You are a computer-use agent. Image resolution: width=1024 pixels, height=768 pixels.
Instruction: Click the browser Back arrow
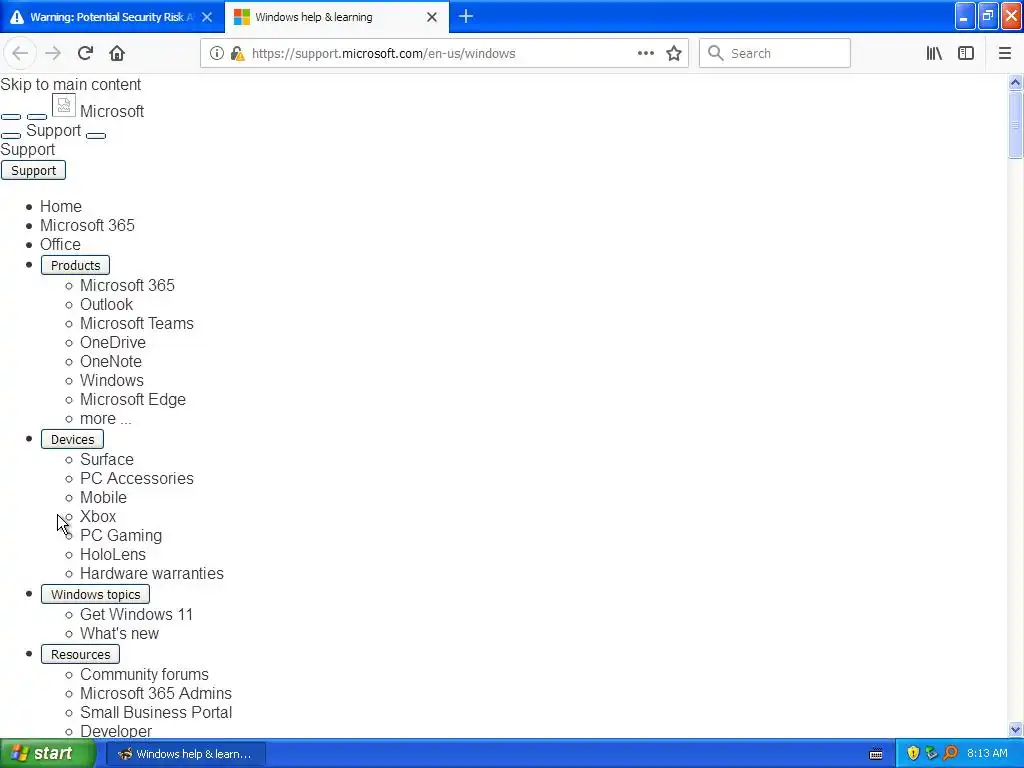tap(20, 53)
